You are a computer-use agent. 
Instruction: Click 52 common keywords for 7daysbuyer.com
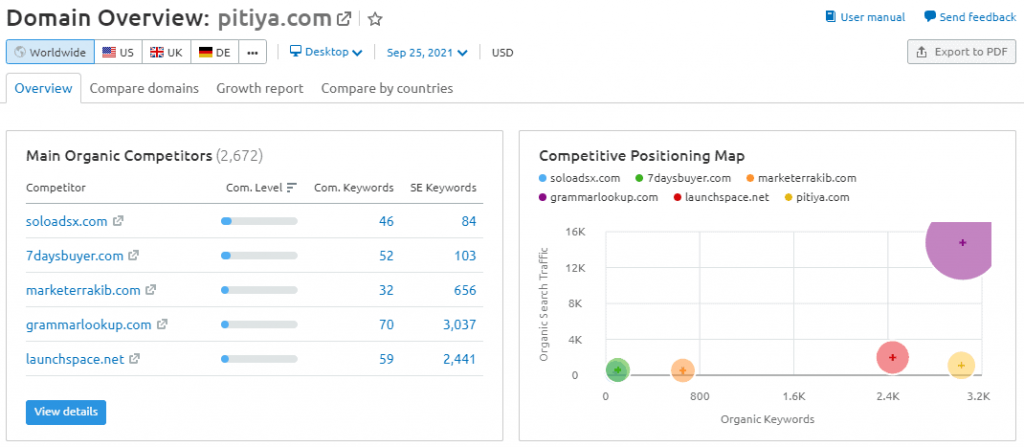tap(386, 256)
